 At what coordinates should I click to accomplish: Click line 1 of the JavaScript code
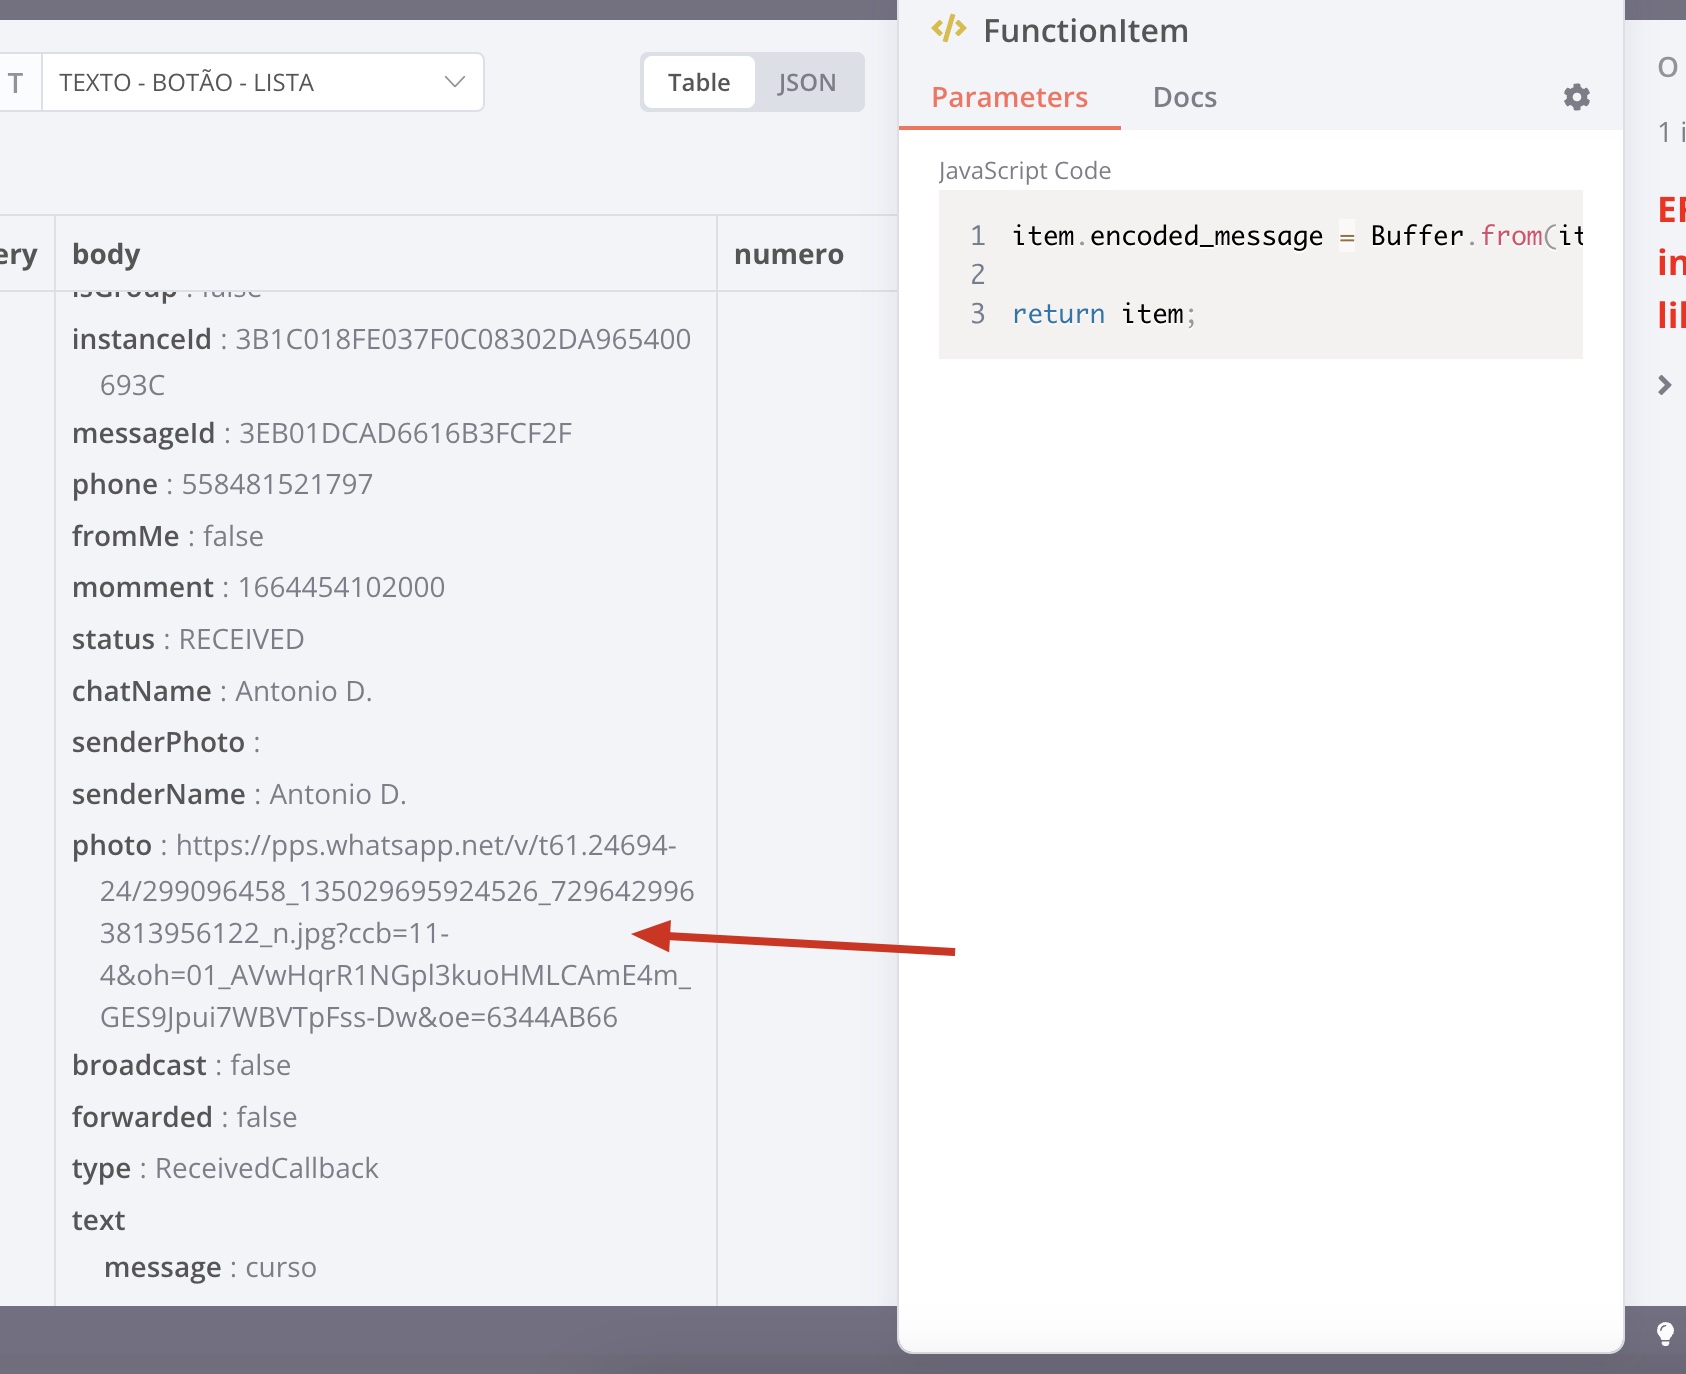1200,235
